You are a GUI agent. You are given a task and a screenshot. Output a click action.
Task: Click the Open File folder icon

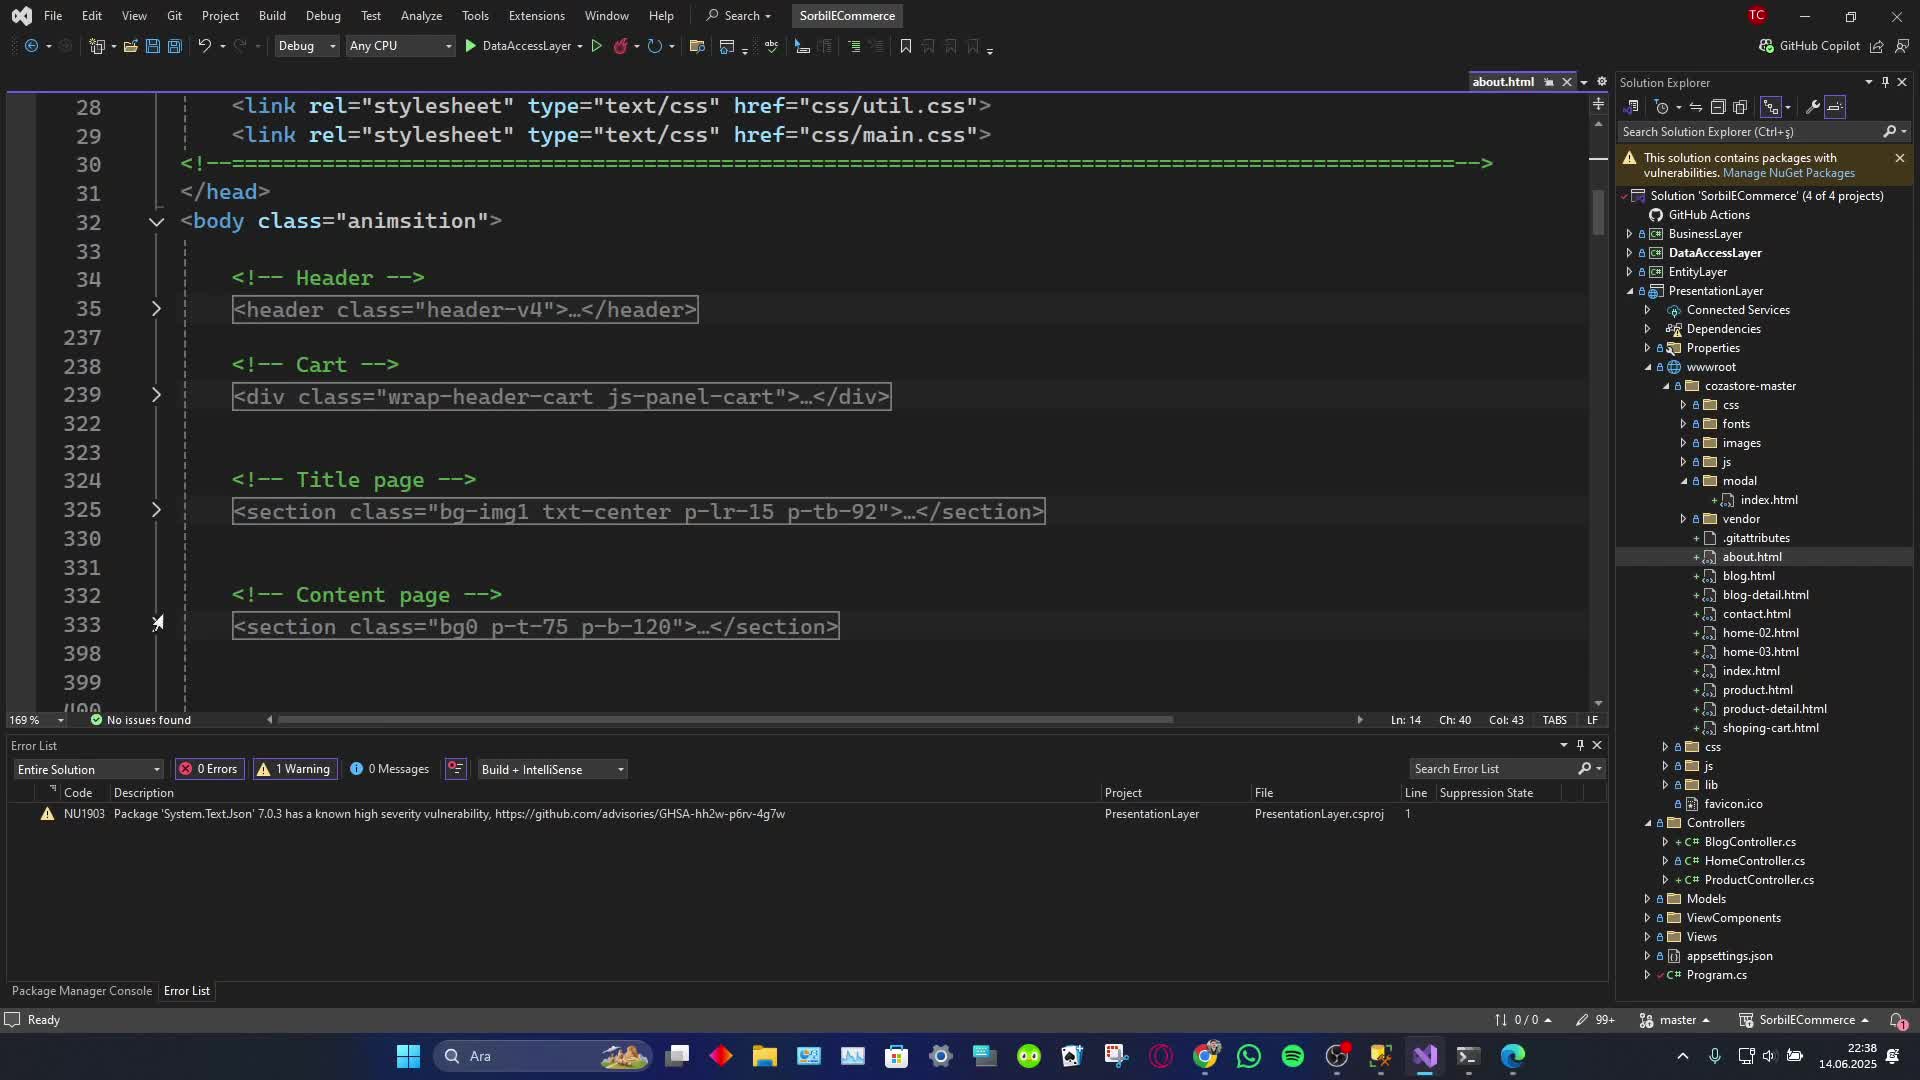point(130,46)
